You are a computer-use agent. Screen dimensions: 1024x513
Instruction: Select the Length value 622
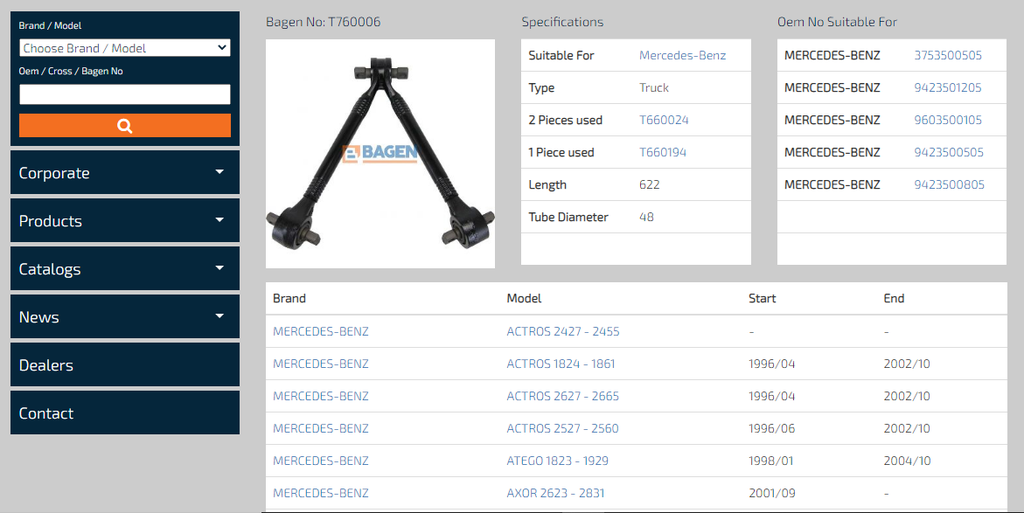coord(649,185)
